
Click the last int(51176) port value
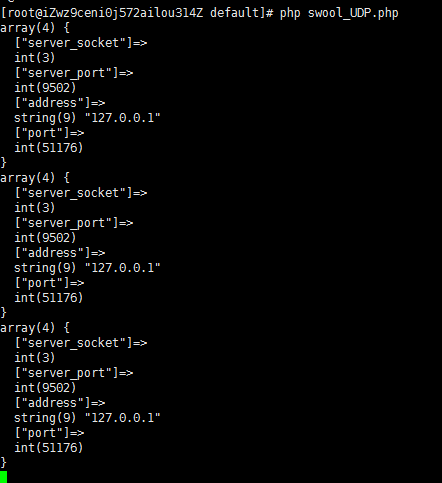[x=49, y=448]
